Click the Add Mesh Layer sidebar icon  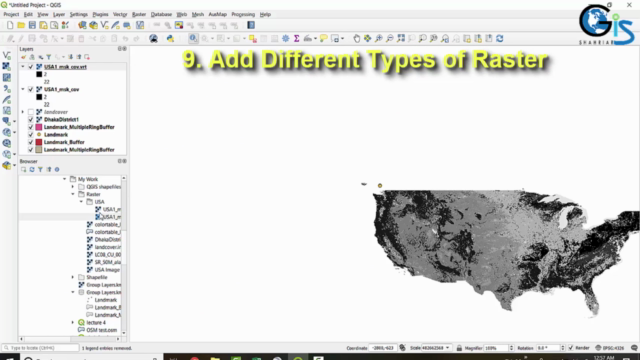[7, 77]
